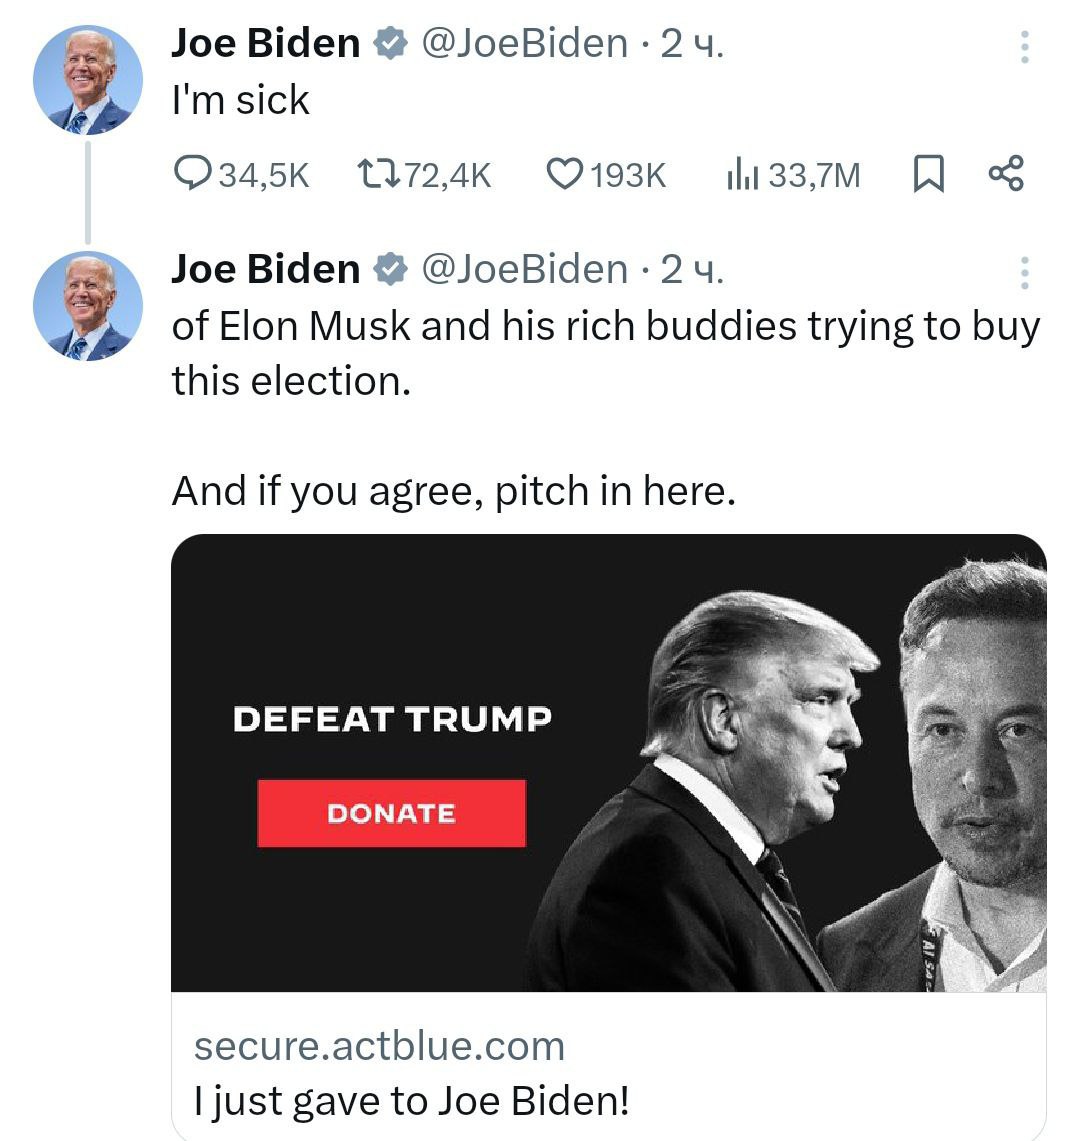Image resolution: width=1080 pixels, height=1141 pixels.
Task: Share the first tweet via share icon
Action: [1006, 174]
